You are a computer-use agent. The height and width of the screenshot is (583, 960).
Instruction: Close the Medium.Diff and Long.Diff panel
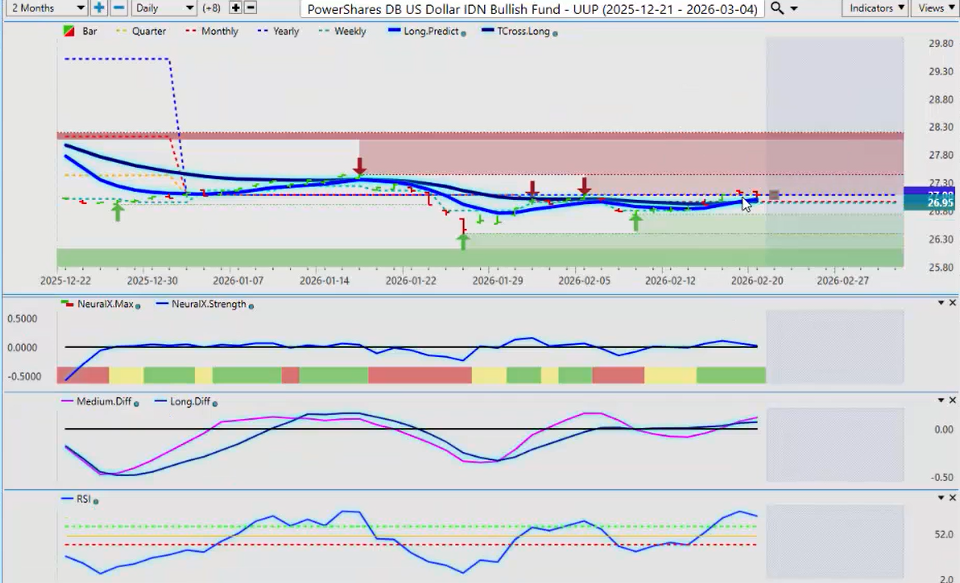952,401
